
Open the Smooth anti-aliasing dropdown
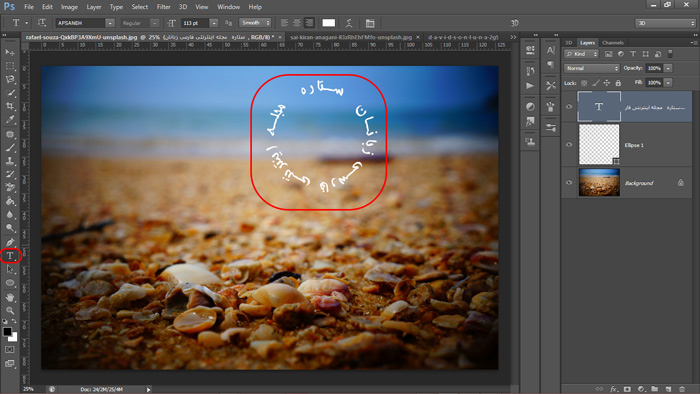pyautogui.click(x=255, y=23)
